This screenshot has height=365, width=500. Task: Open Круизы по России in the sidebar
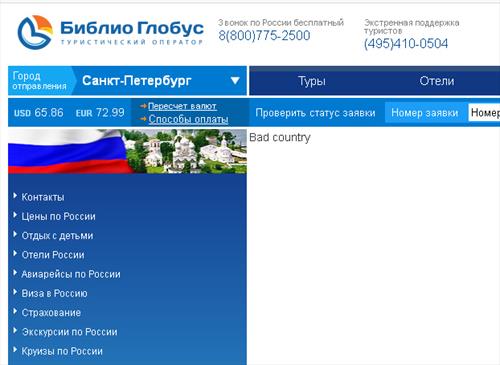pos(62,351)
